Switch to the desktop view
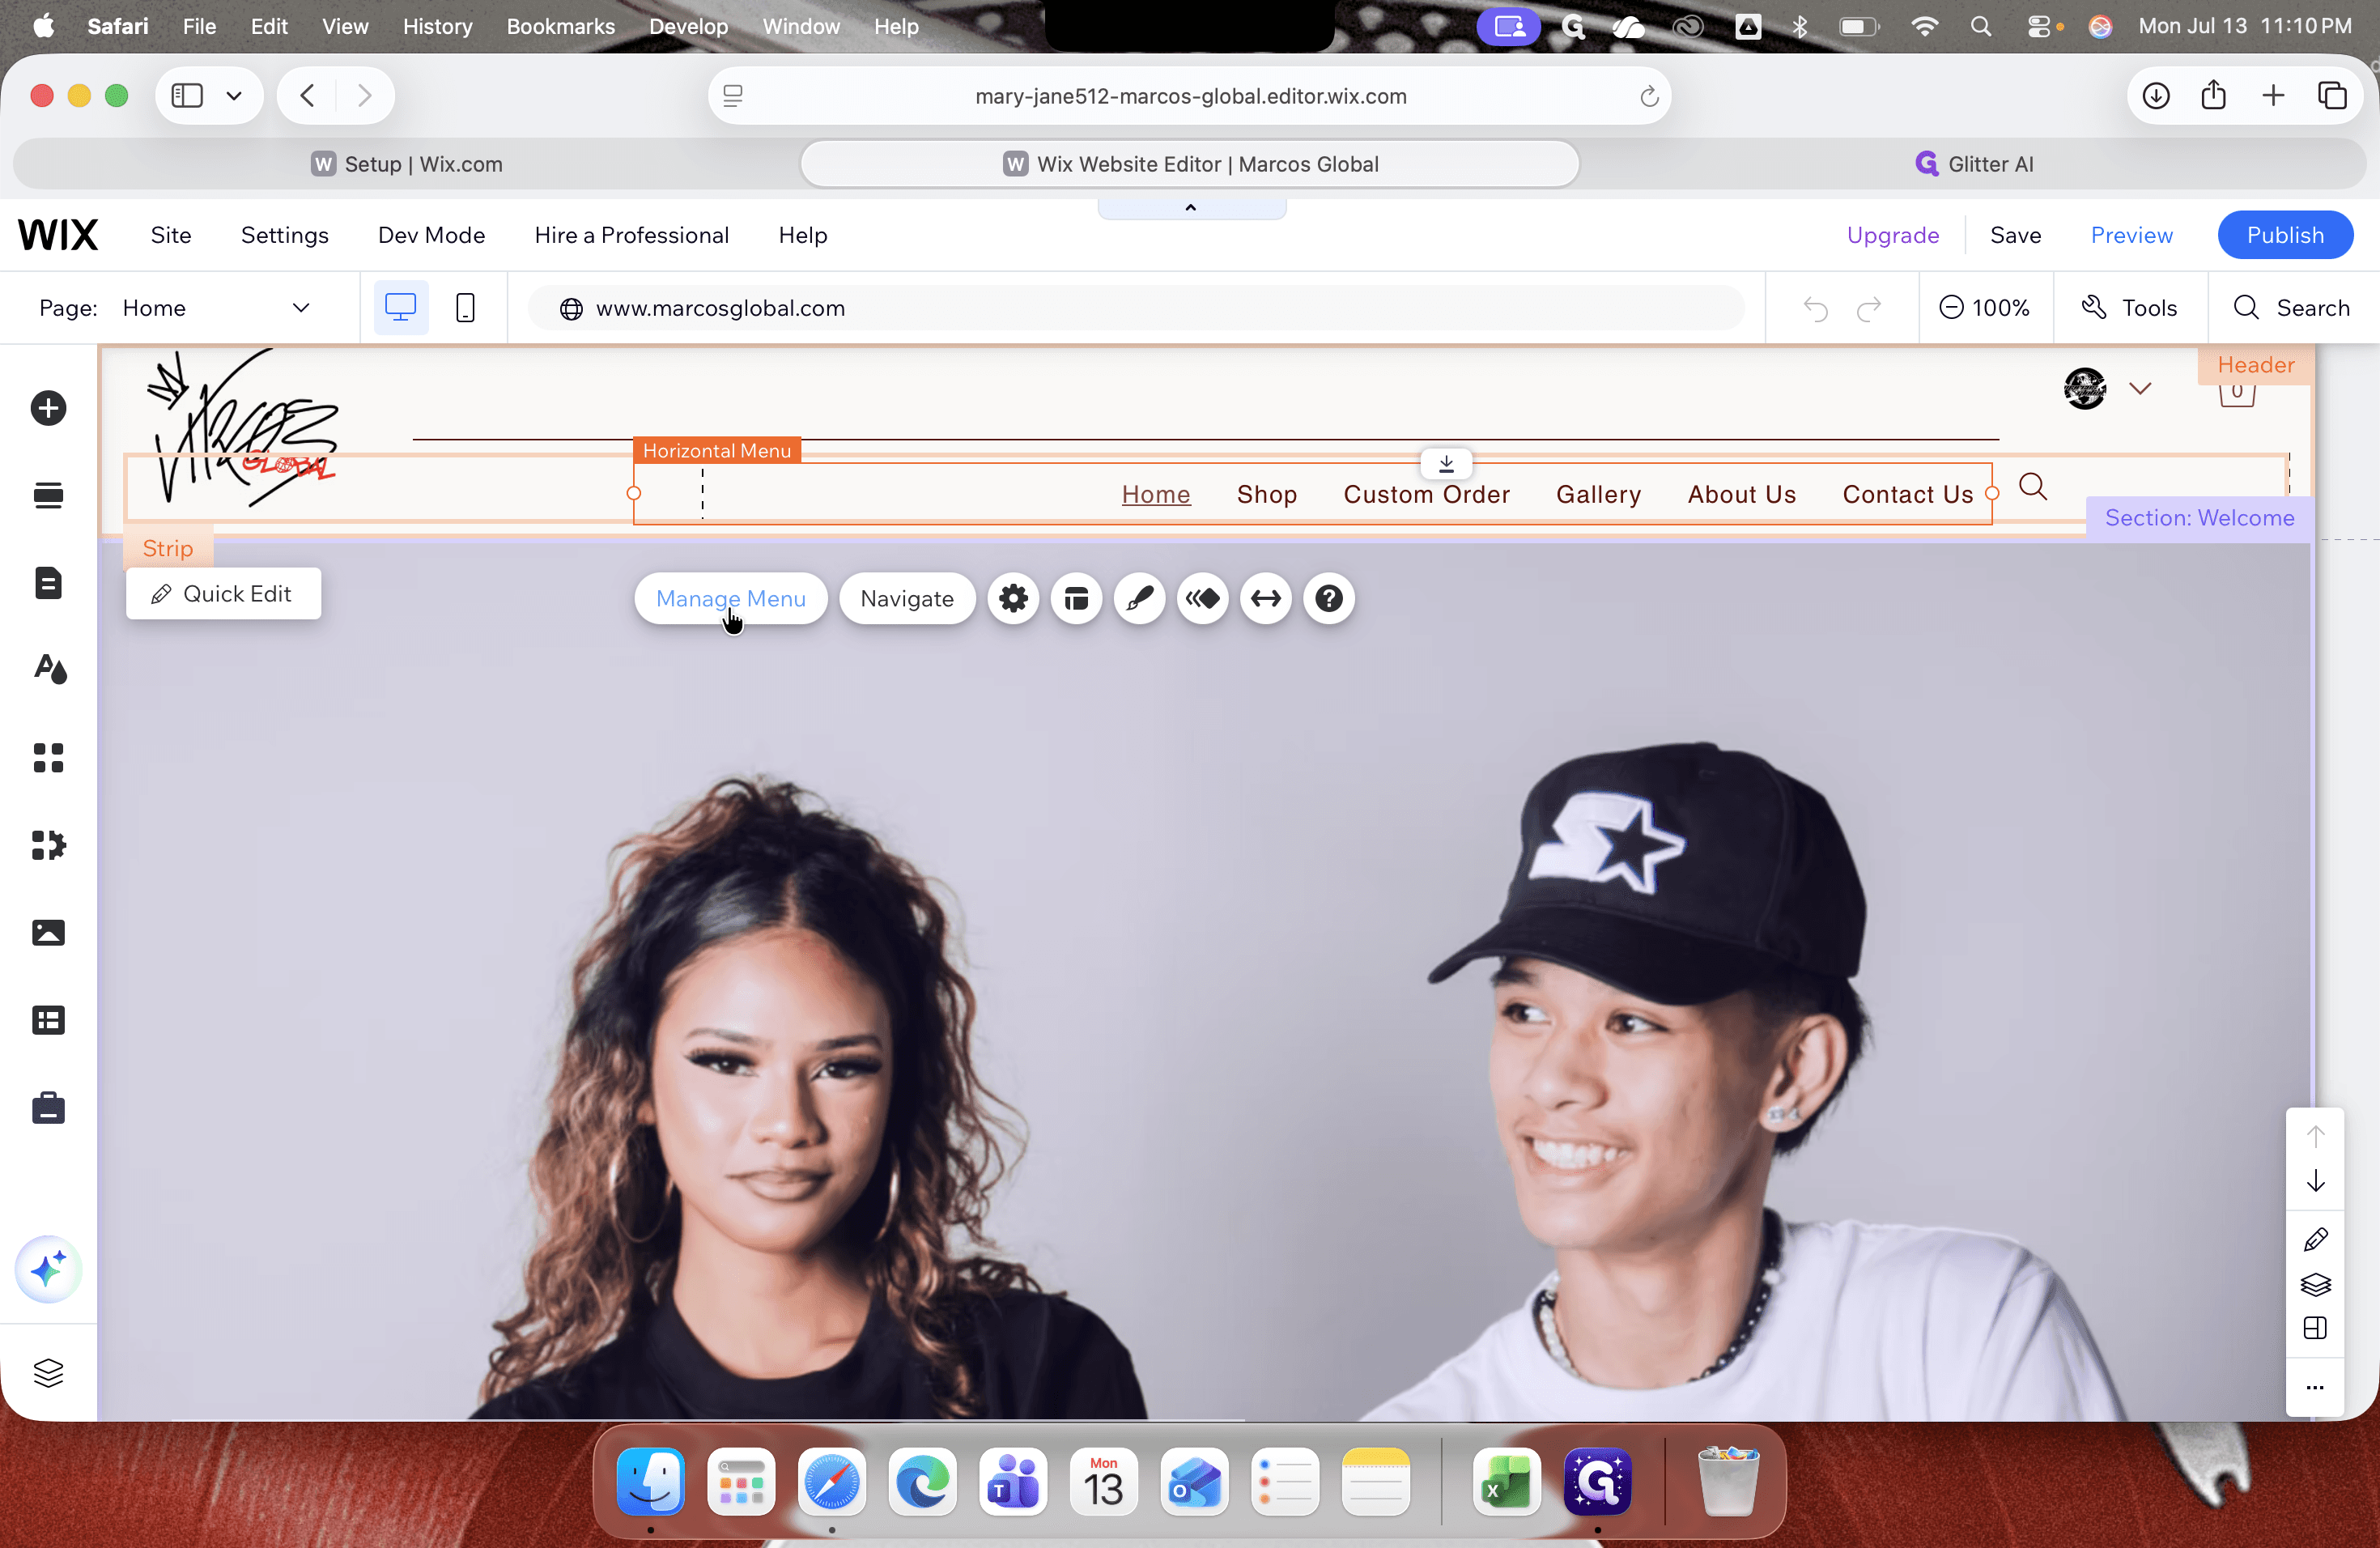 400,308
